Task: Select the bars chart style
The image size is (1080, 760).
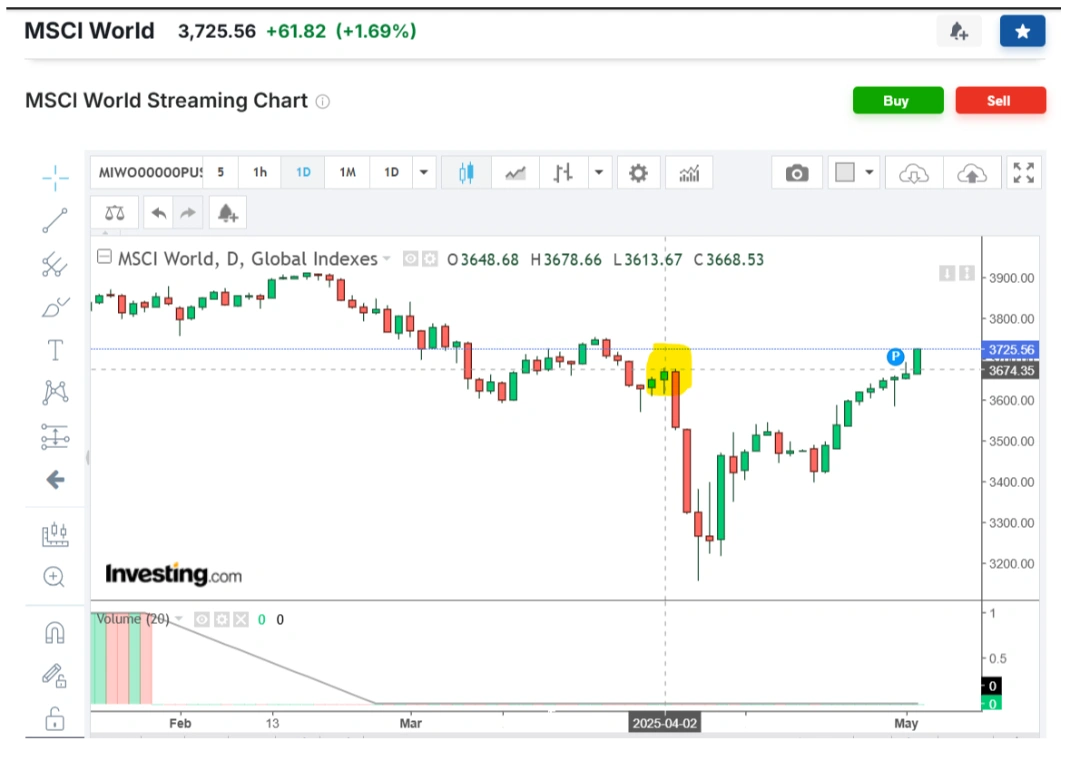Action: click(563, 173)
